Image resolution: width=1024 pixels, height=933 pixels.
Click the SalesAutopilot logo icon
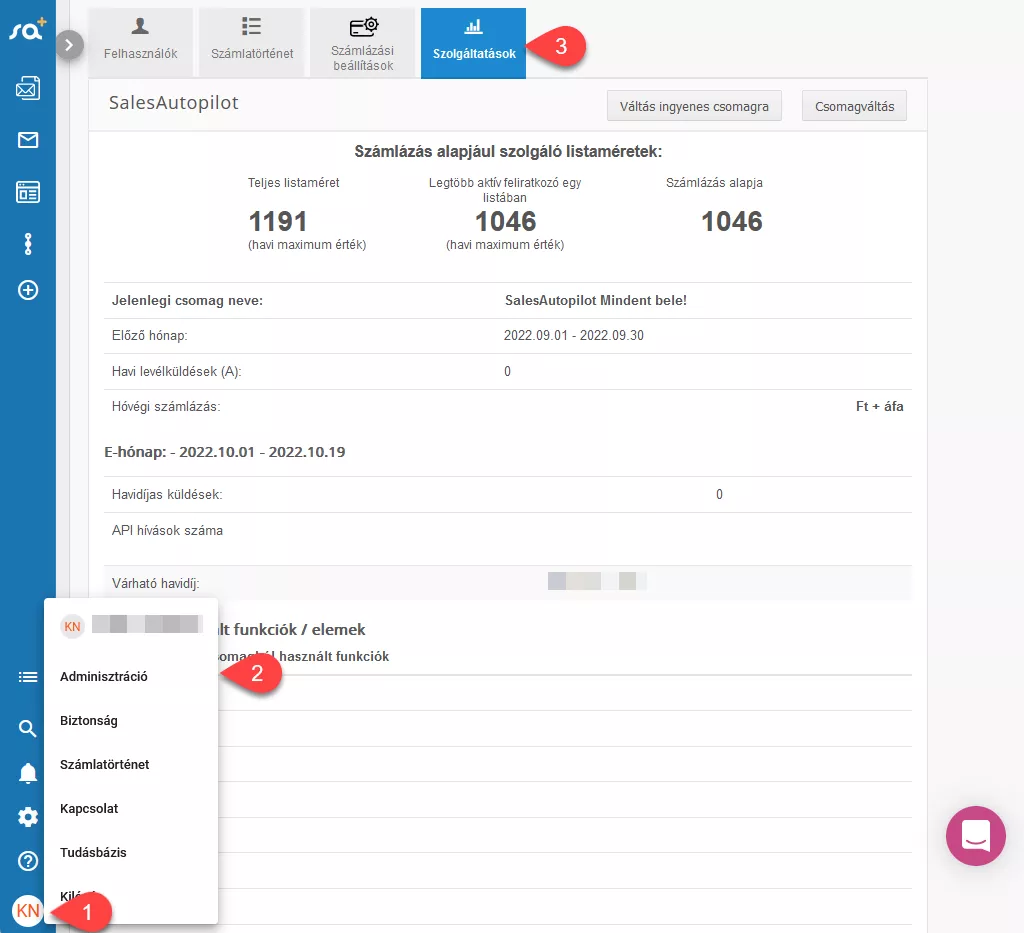point(27,29)
